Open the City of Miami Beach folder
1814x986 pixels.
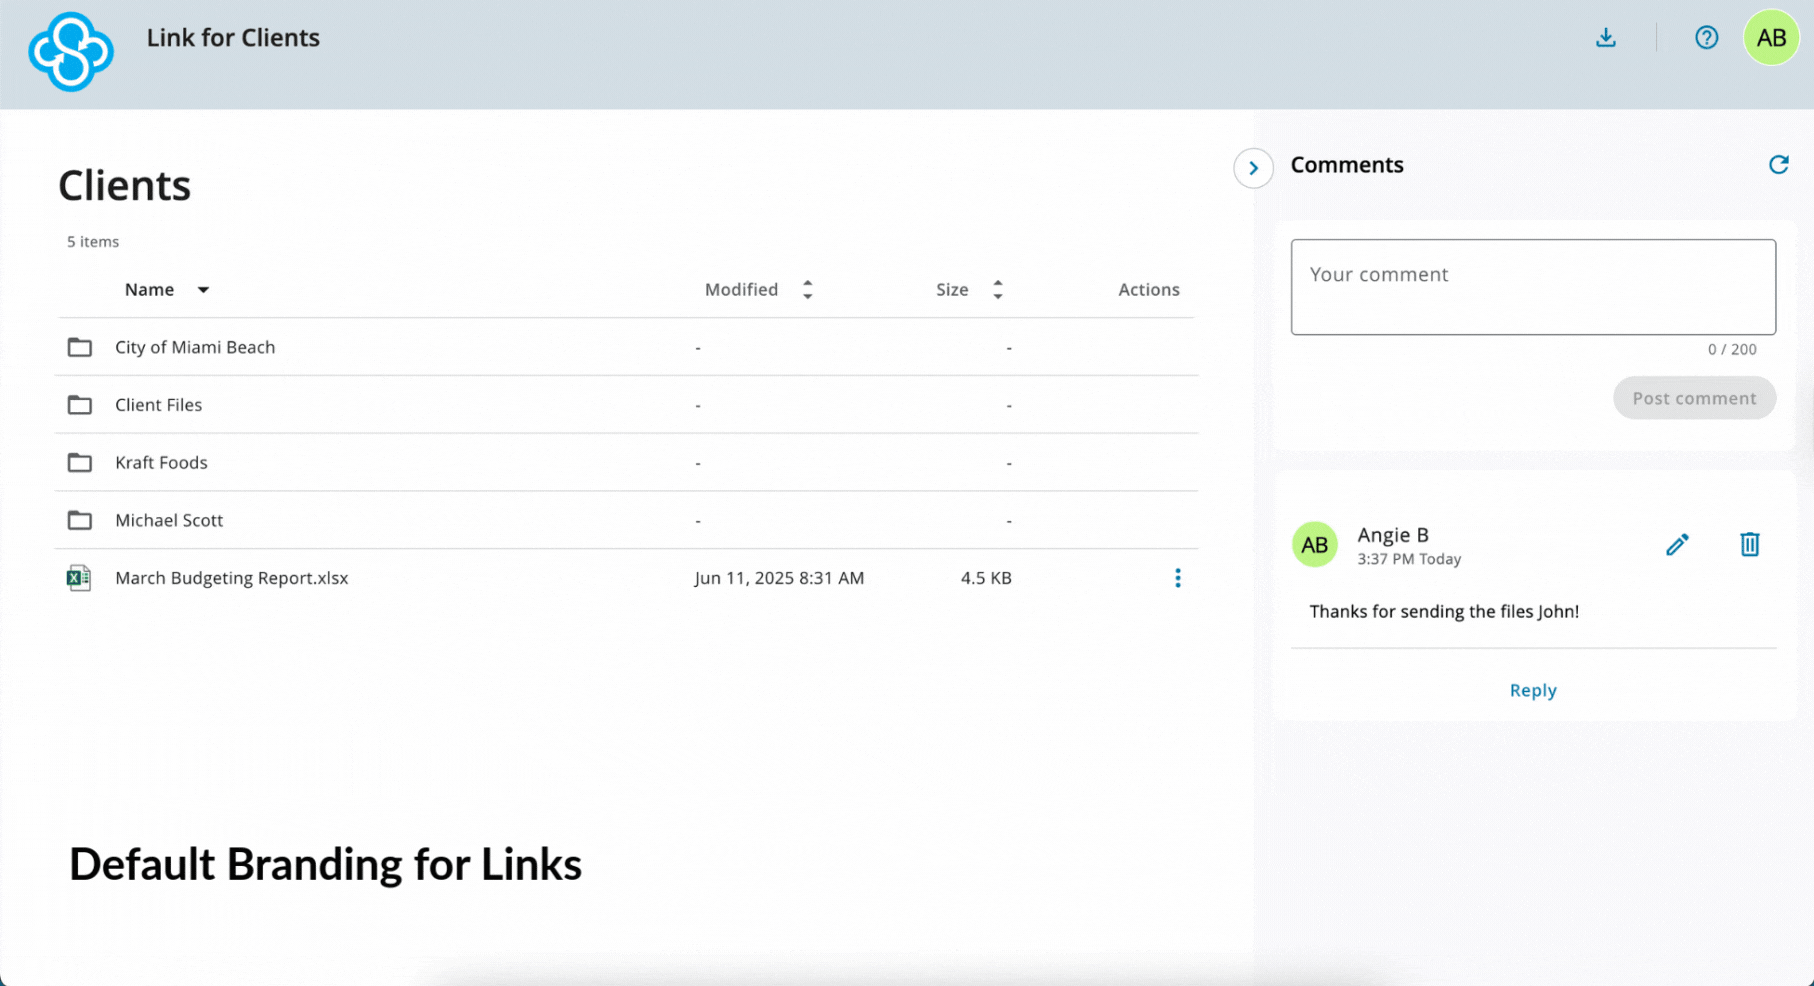pyautogui.click(x=195, y=347)
